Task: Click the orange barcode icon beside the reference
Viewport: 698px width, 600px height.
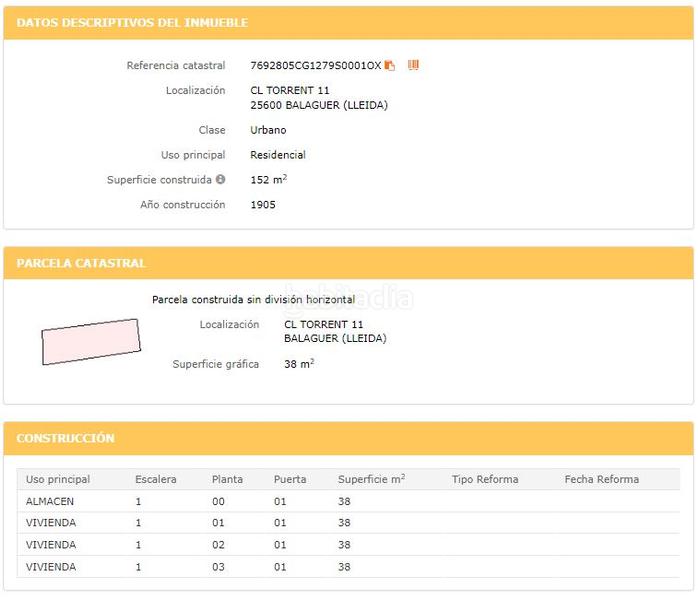Action: coord(413,65)
